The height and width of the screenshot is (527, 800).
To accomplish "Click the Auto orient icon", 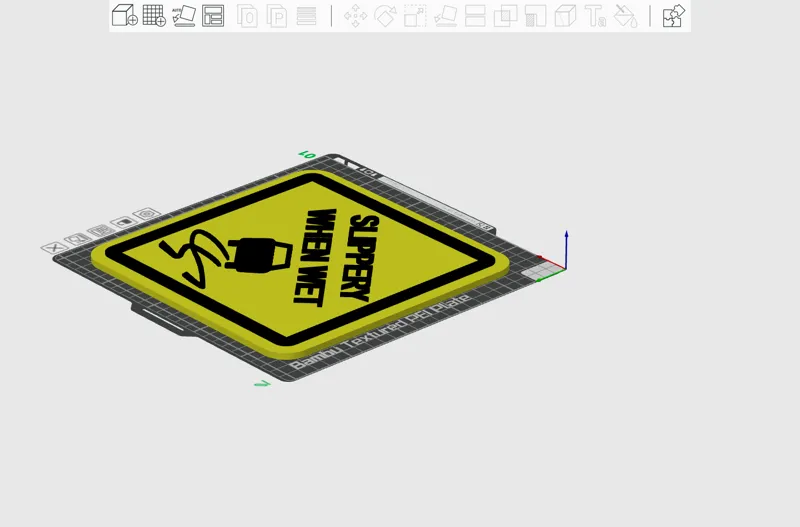I will click(x=184, y=15).
